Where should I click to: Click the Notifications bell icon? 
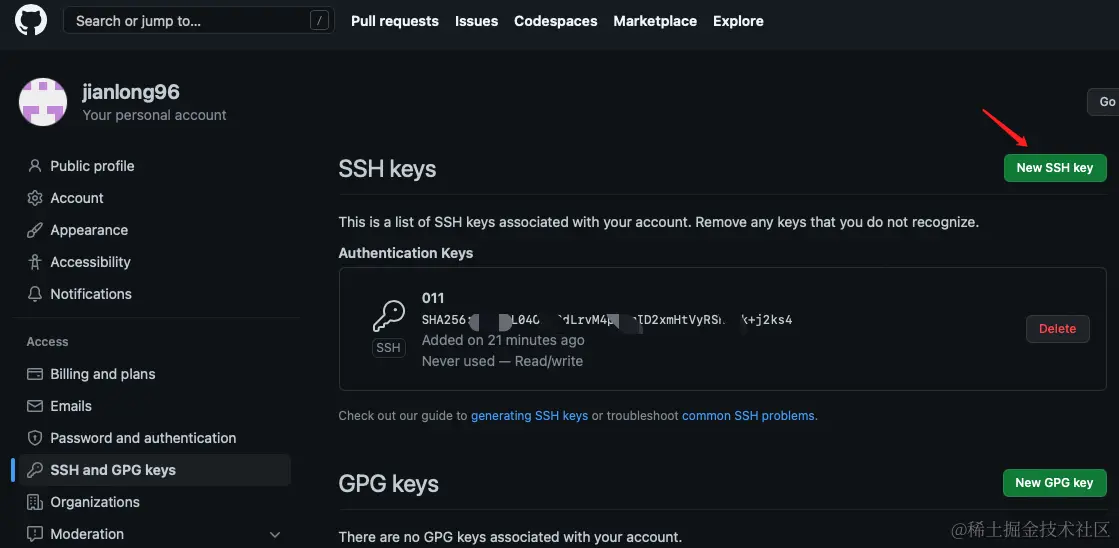point(35,294)
